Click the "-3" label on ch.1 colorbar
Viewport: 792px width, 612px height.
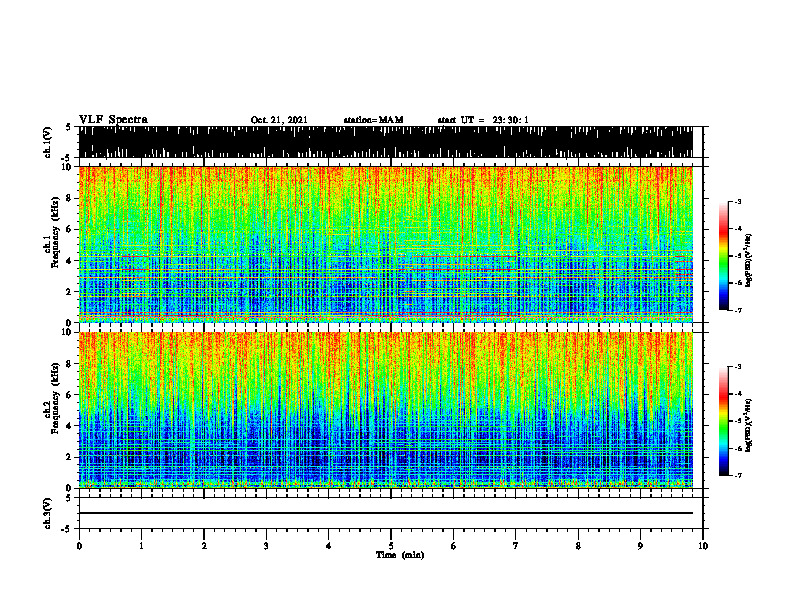[x=738, y=201]
